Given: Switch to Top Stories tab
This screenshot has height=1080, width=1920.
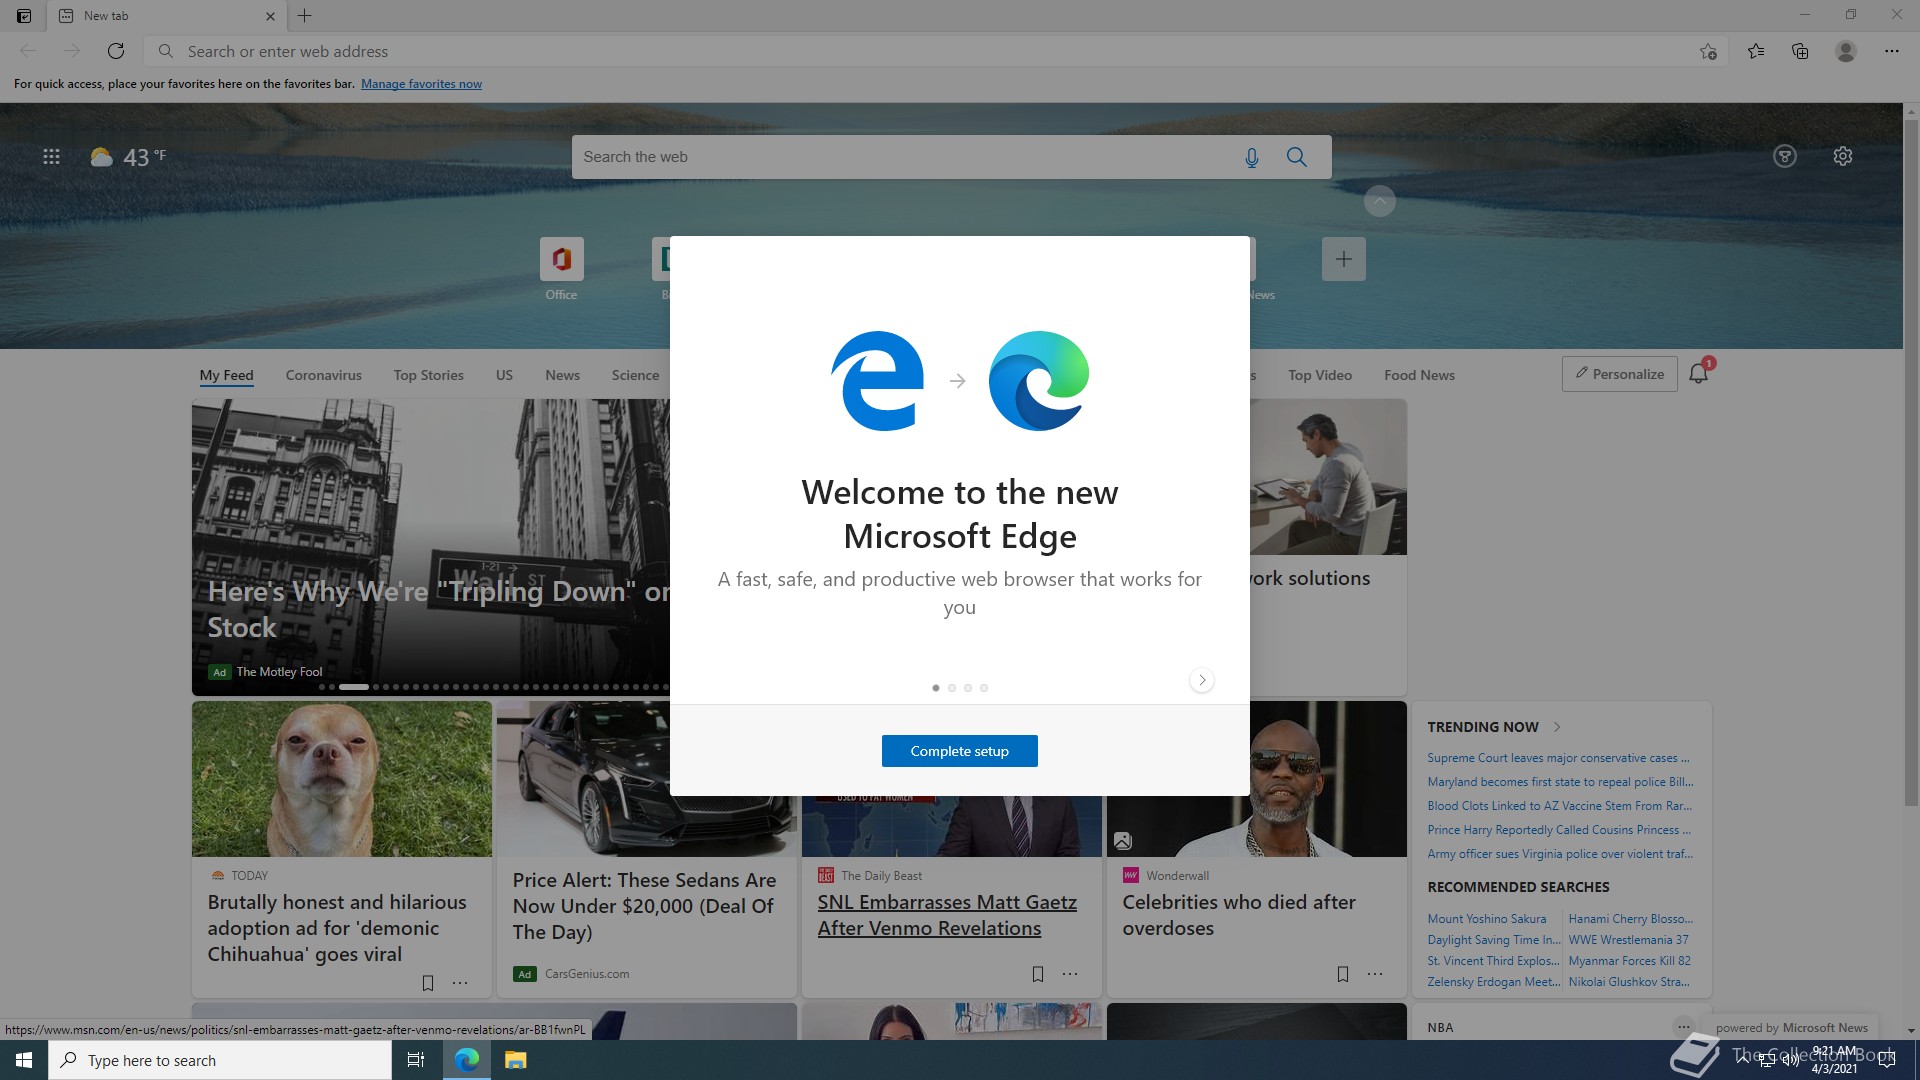Looking at the screenshot, I should click(428, 375).
